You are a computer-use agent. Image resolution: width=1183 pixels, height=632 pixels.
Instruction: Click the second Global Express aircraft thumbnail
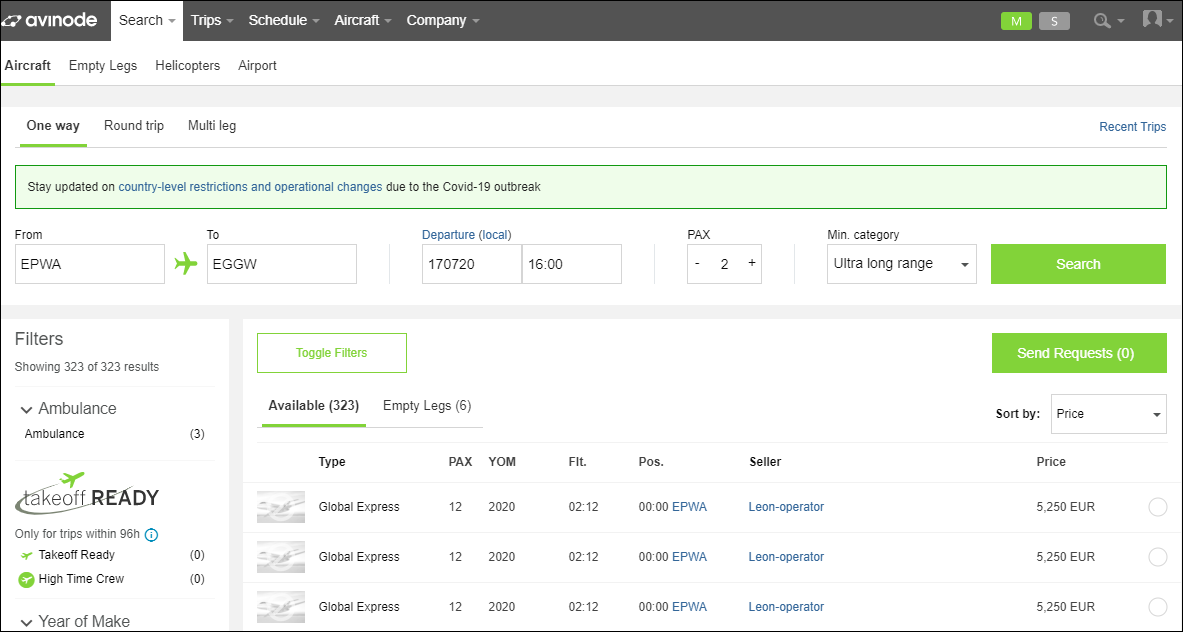[x=281, y=557]
